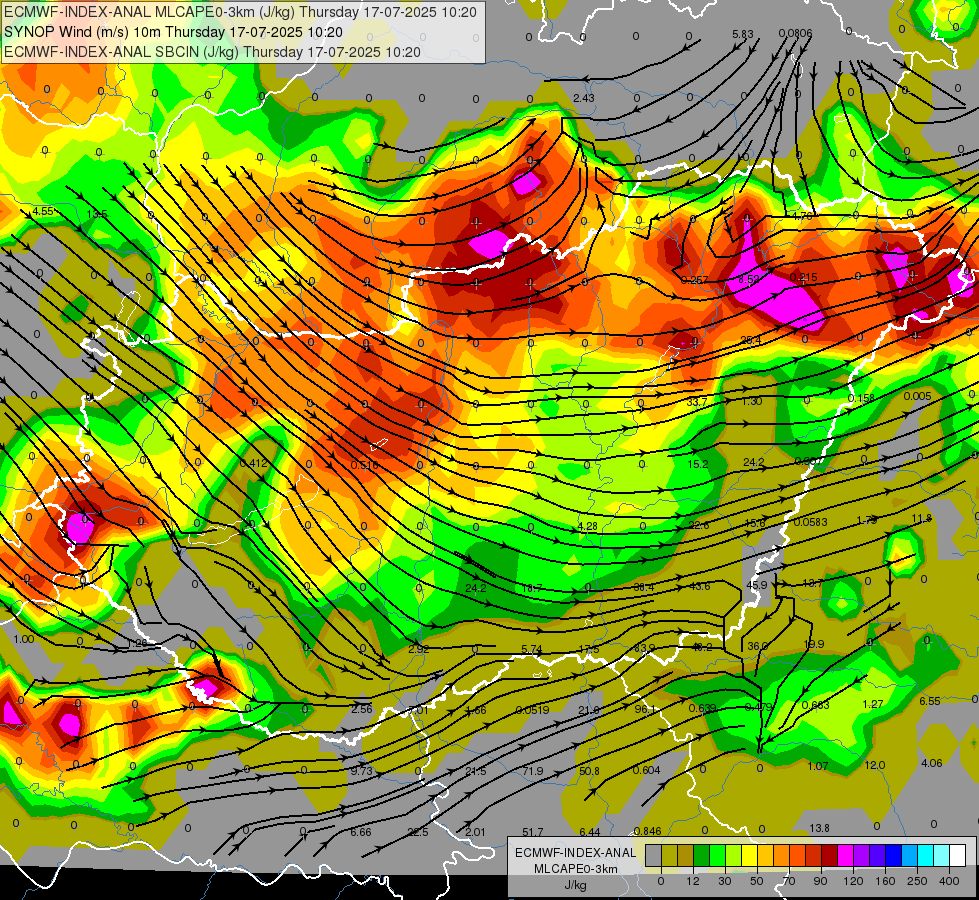Click the map value '2.92'
The image size is (979, 900).
pyautogui.click(x=418, y=650)
